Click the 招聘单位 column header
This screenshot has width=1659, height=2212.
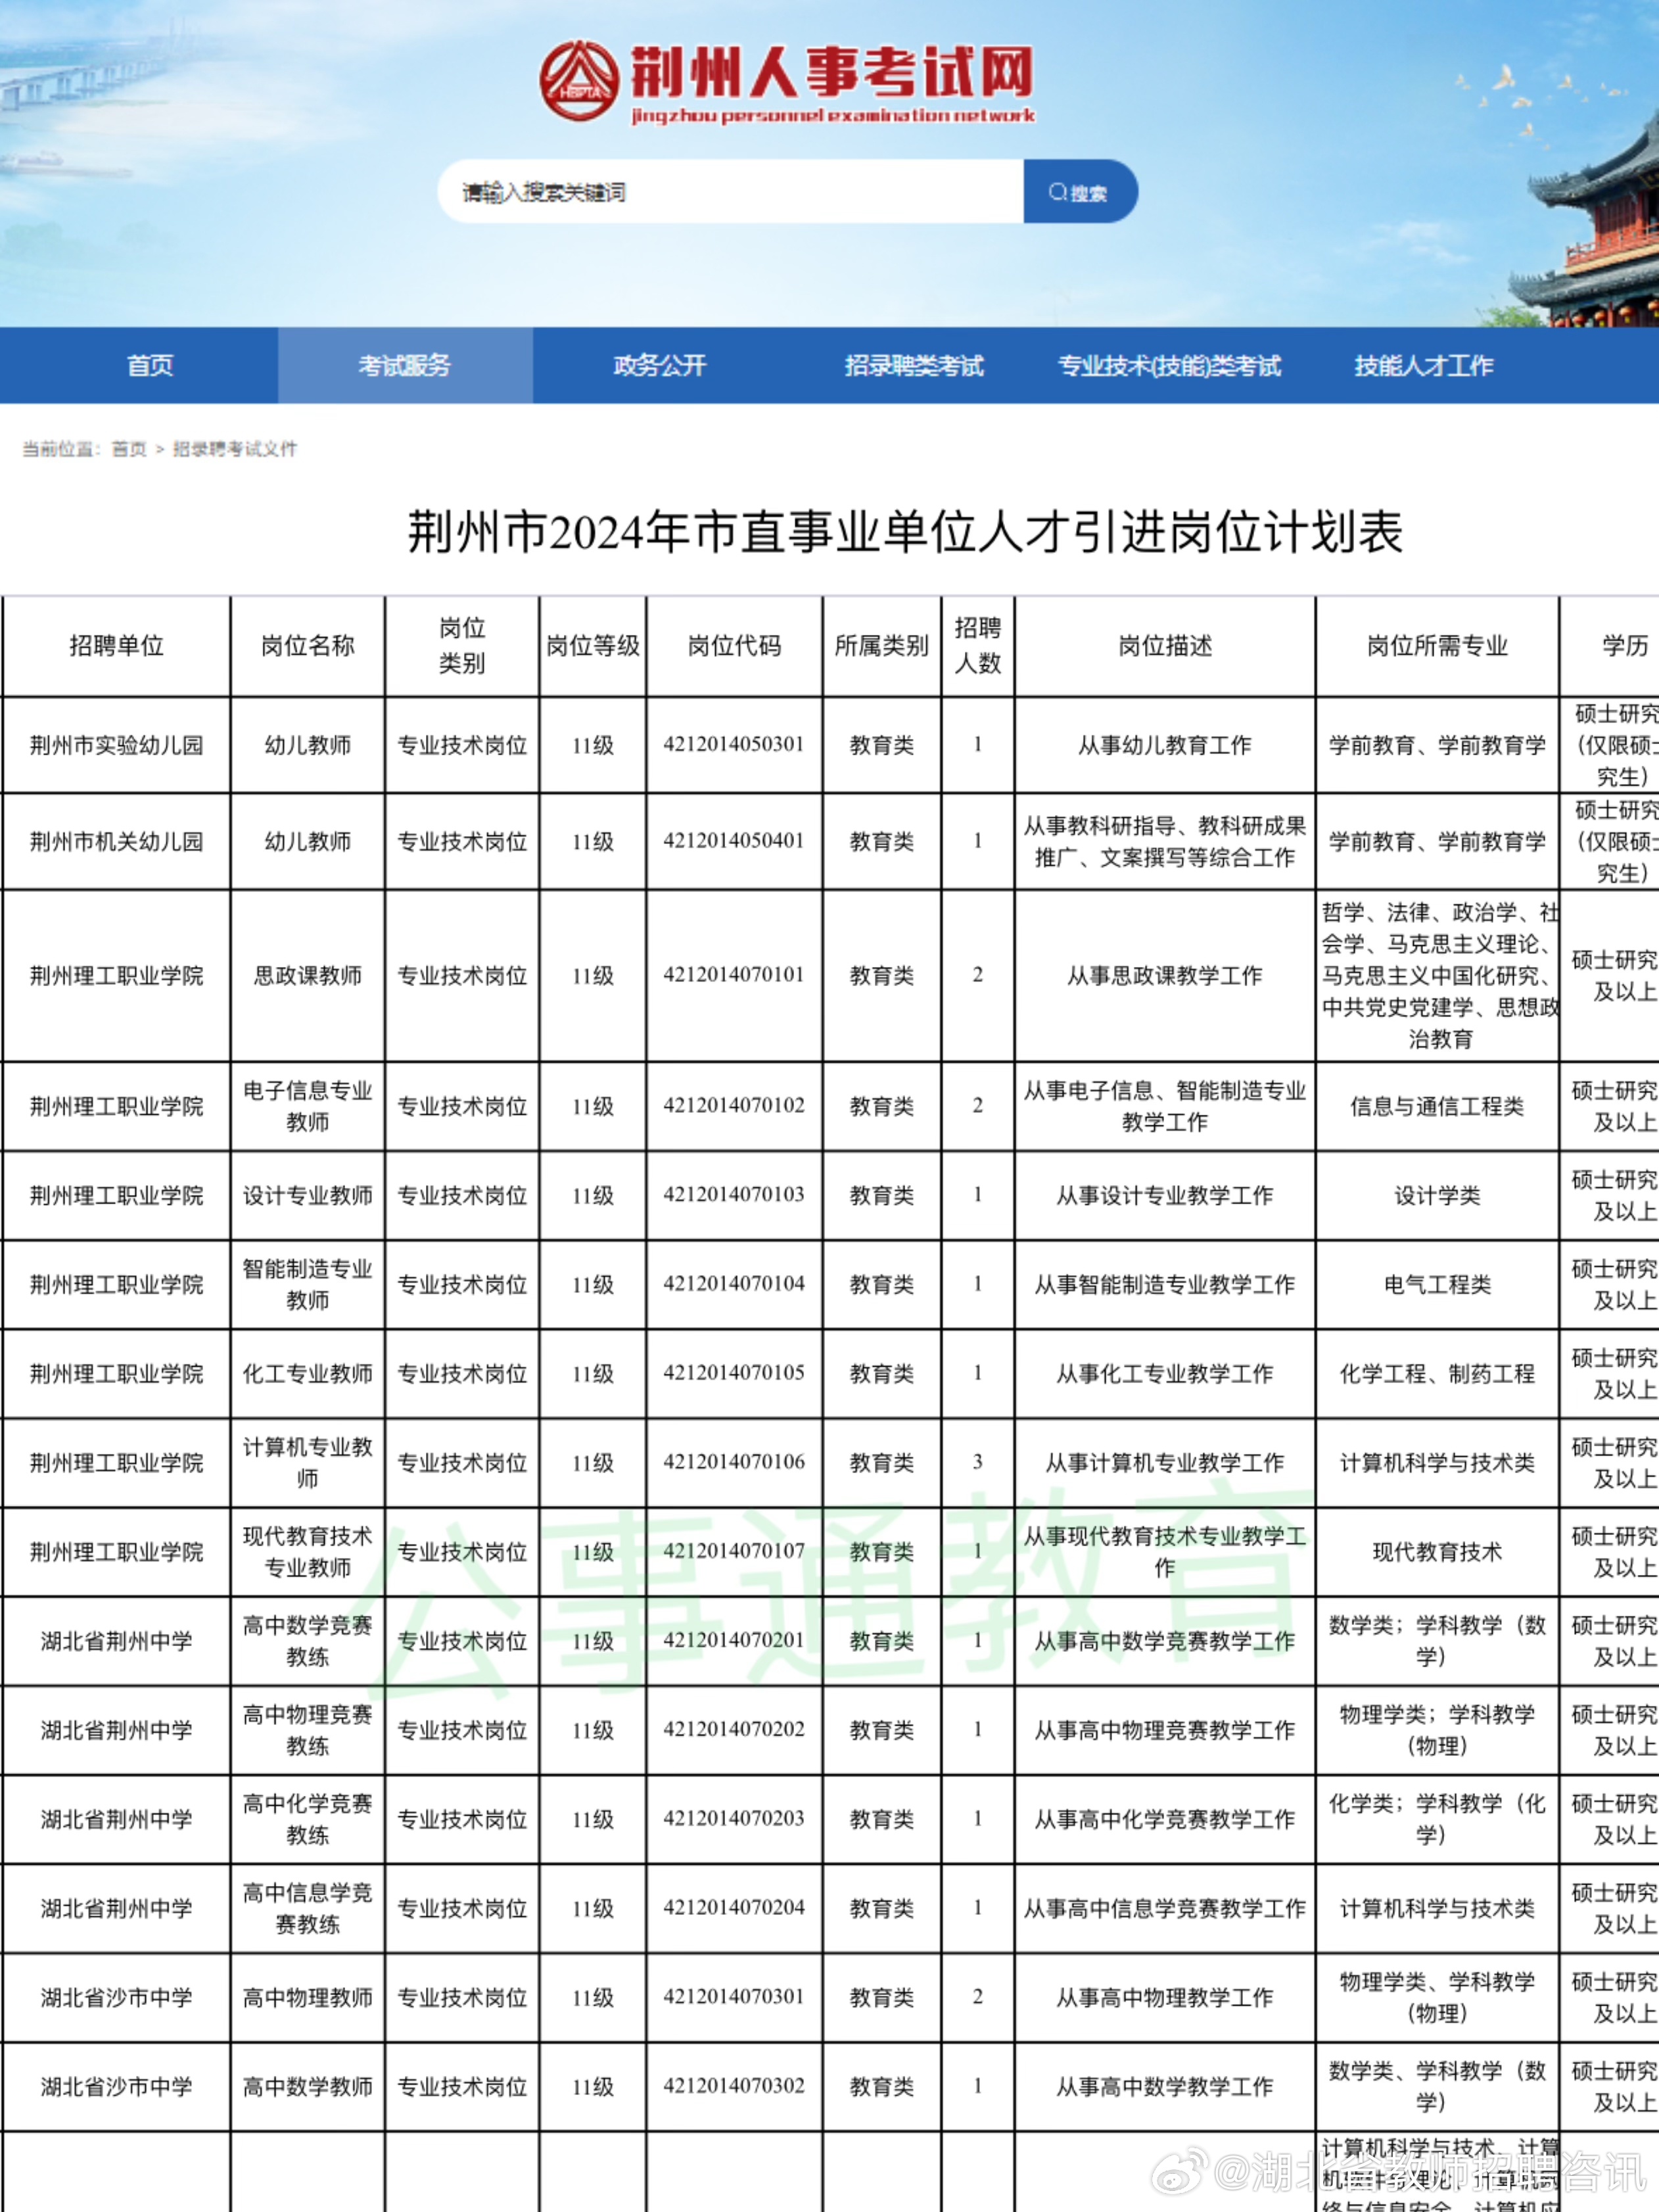pyautogui.click(x=116, y=646)
